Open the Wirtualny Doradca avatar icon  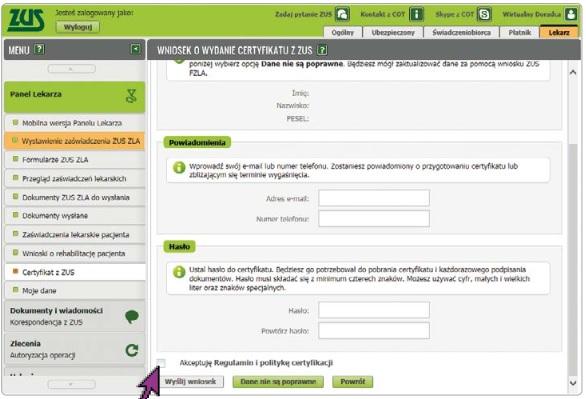[x=571, y=14]
